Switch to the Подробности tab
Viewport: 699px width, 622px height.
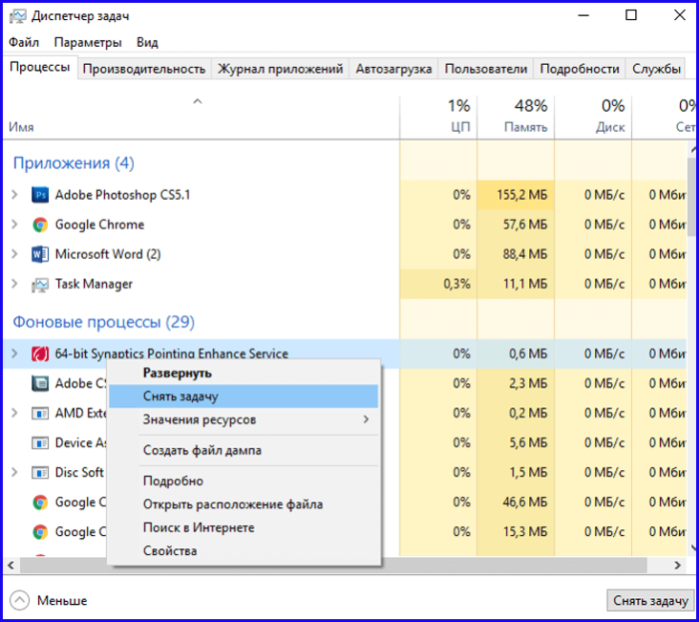(x=580, y=69)
